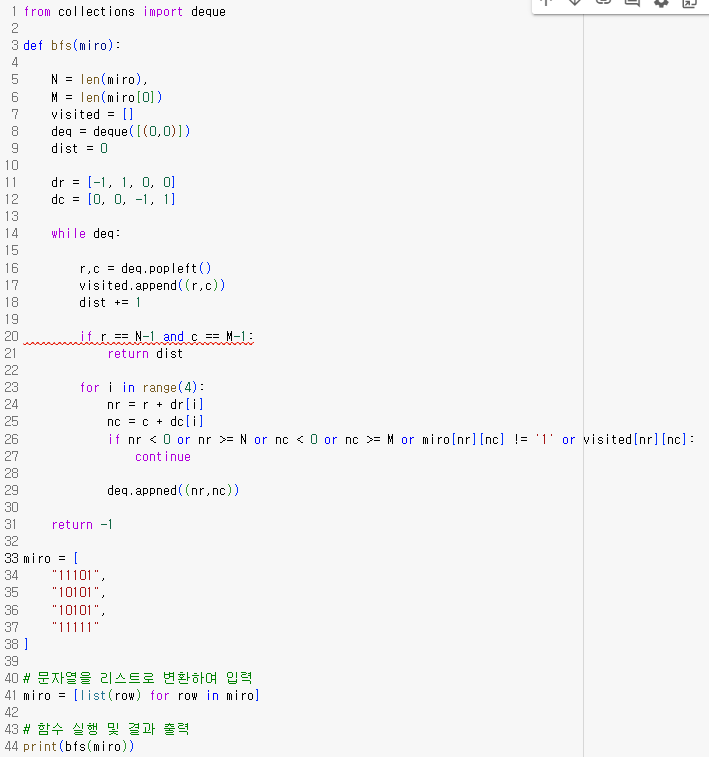Click 'r,c = deq.popleft()' line
The image size is (709, 757).
click(145, 268)
